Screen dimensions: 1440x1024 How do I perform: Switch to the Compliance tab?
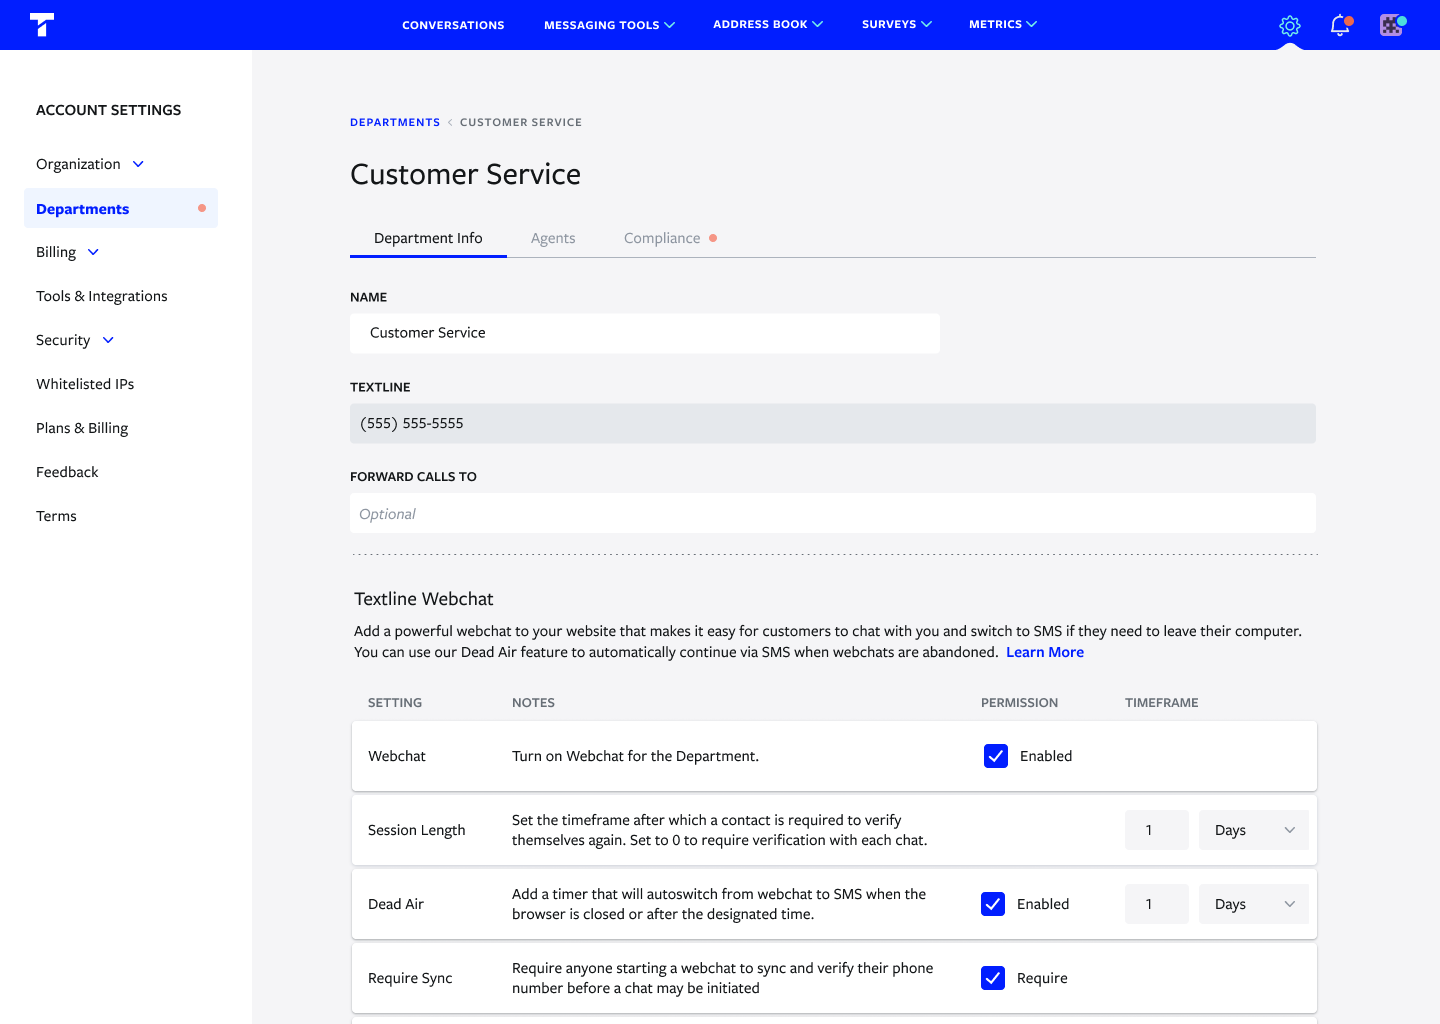[670, 238]
